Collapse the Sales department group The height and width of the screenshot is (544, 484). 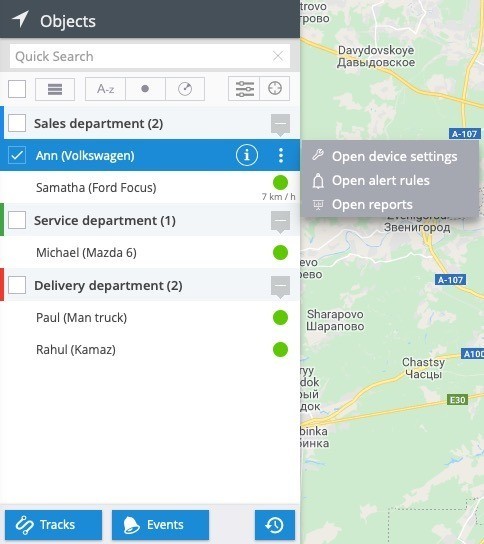click(x=280, y=124)
